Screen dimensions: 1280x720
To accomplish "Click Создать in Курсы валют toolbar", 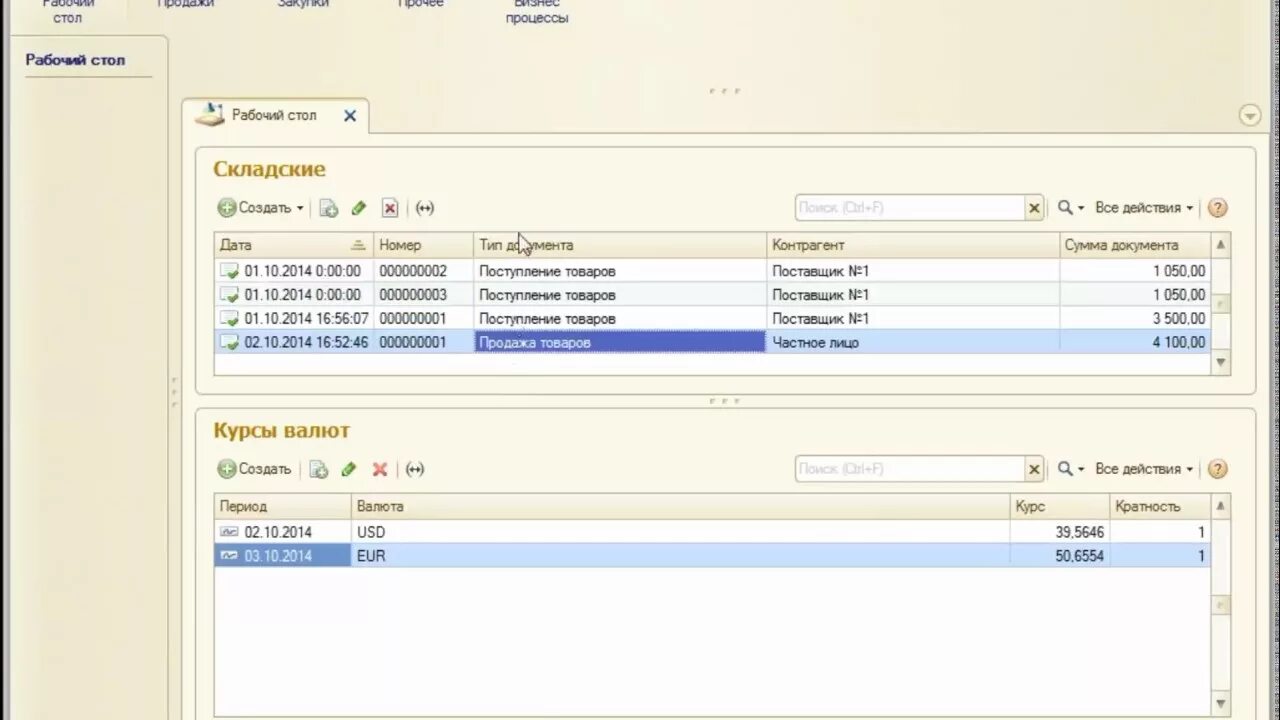I will [255, 469].
